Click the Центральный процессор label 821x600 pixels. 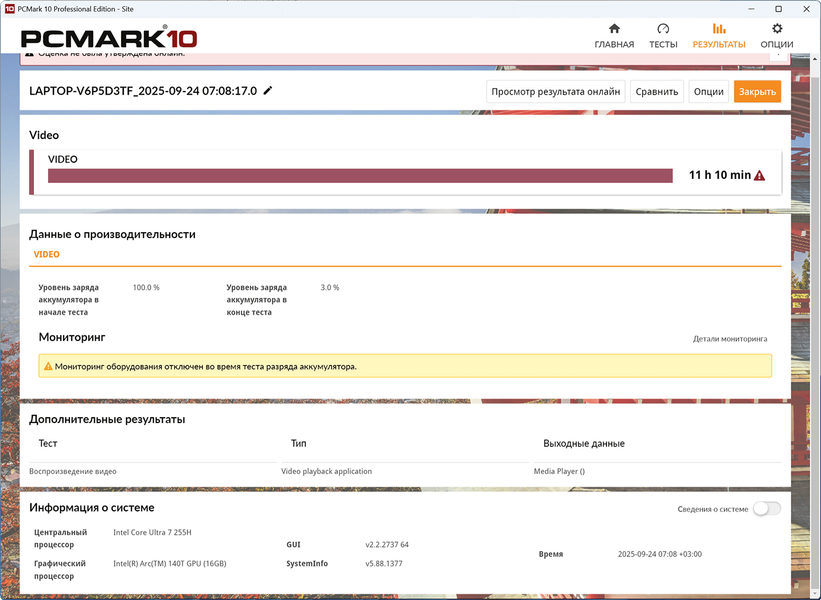(60, 539)
